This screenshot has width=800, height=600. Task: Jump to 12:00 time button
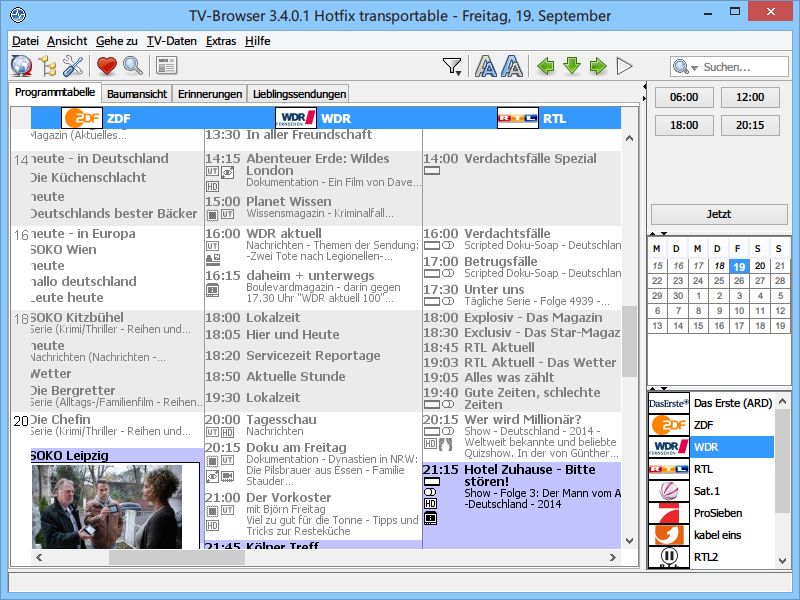coord(750,97)
